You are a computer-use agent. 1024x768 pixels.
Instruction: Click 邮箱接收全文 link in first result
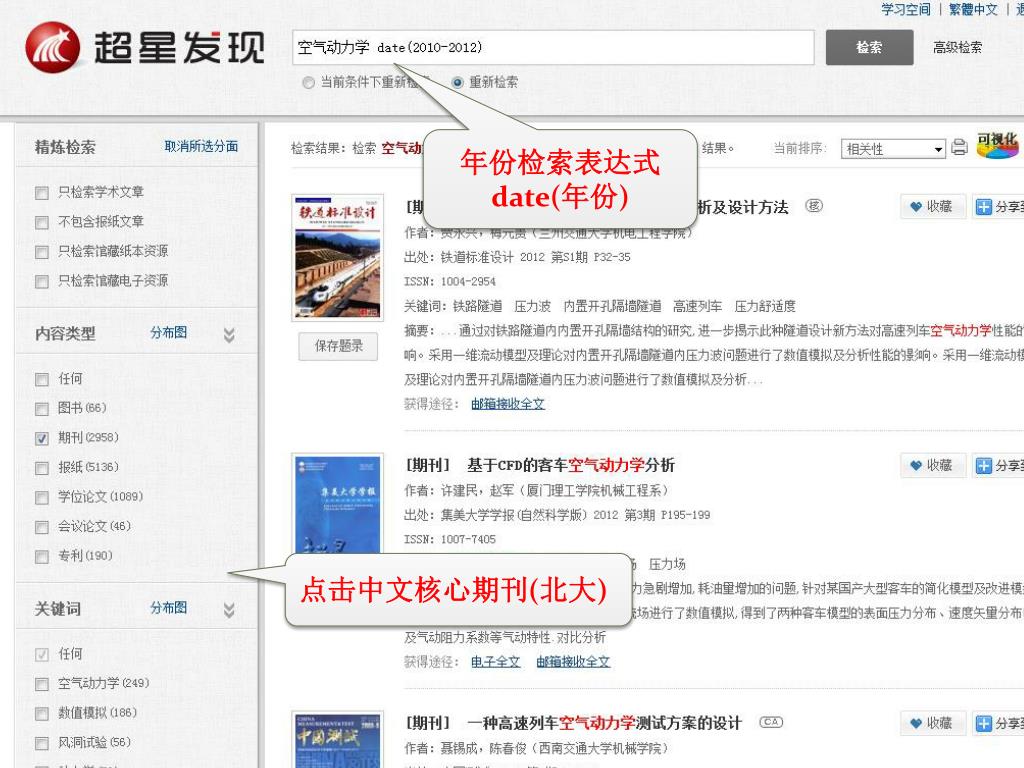(508, 404)
